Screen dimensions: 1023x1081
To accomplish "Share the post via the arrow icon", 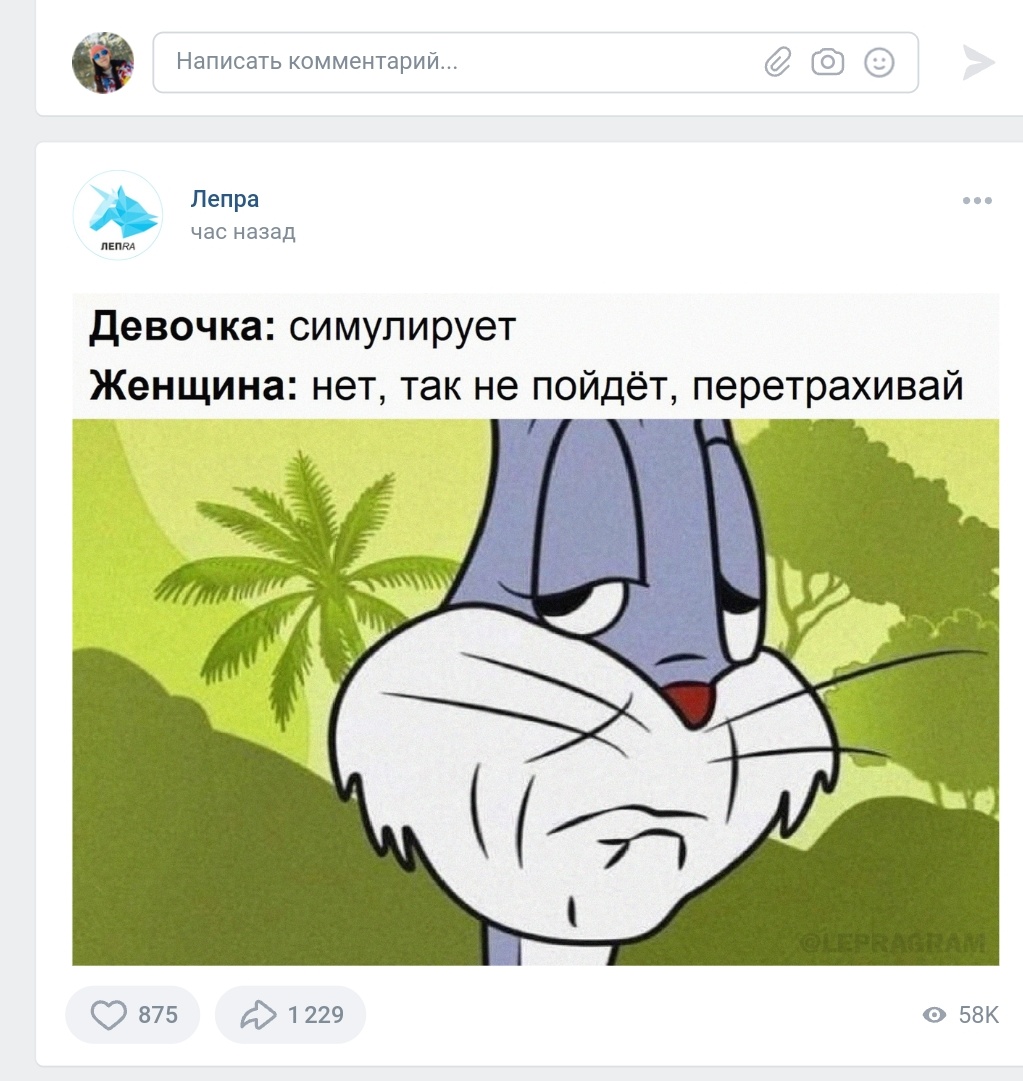I will pos(258,1015).
